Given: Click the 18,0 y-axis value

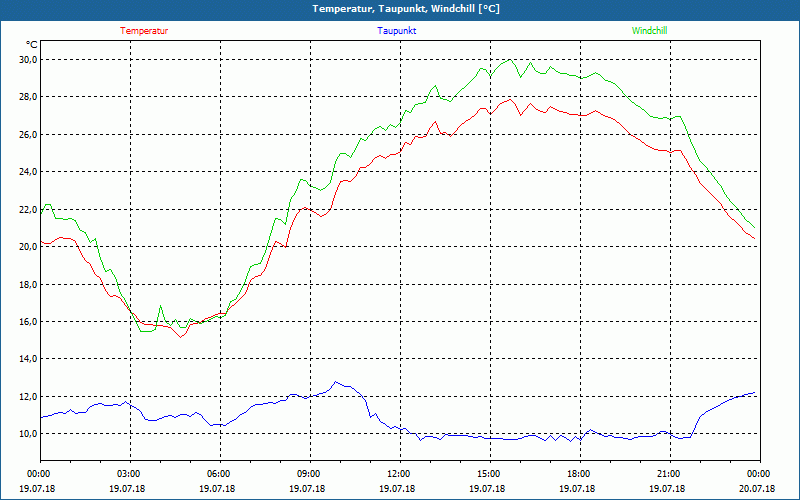Looking at the screenshot, I should 29,285.
